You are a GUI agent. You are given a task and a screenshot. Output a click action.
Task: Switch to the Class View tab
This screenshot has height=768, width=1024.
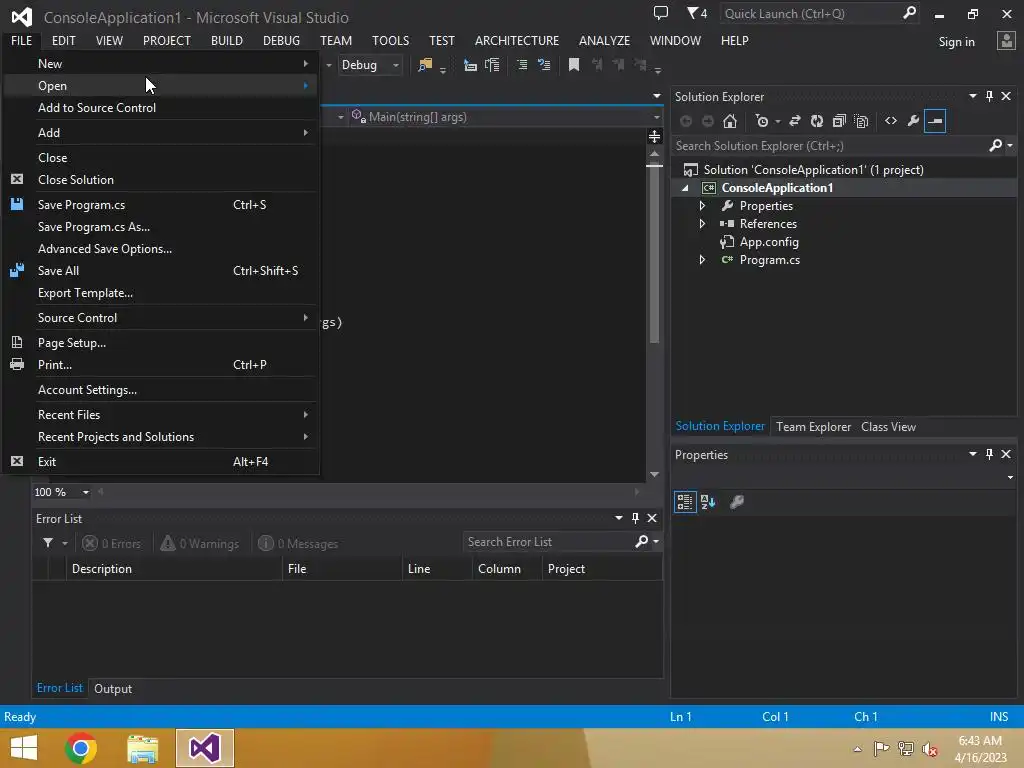888,426
